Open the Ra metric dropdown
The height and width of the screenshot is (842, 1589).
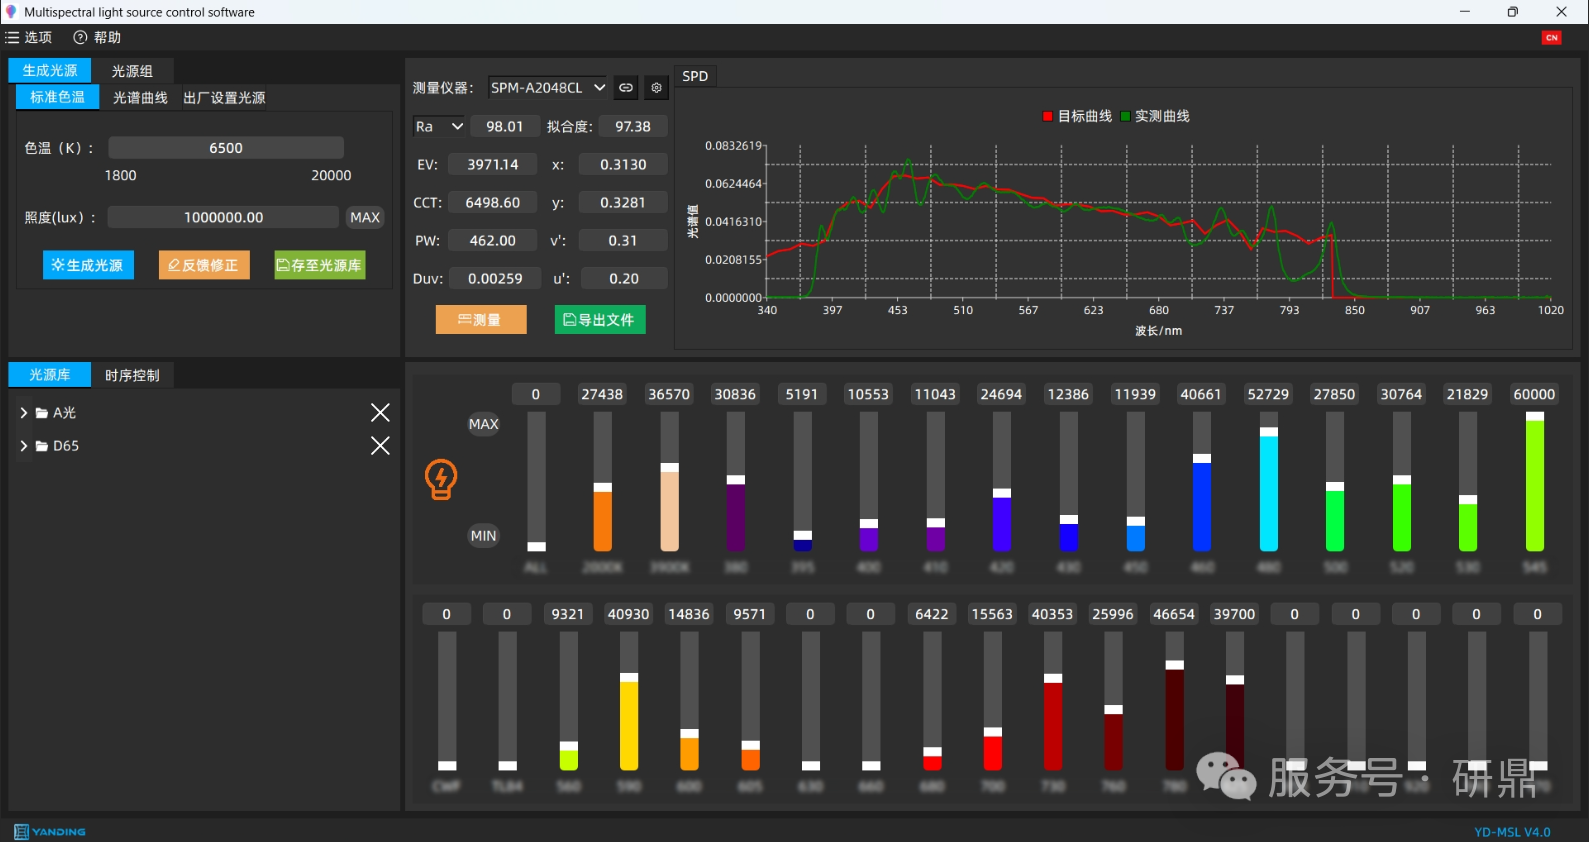439,127
